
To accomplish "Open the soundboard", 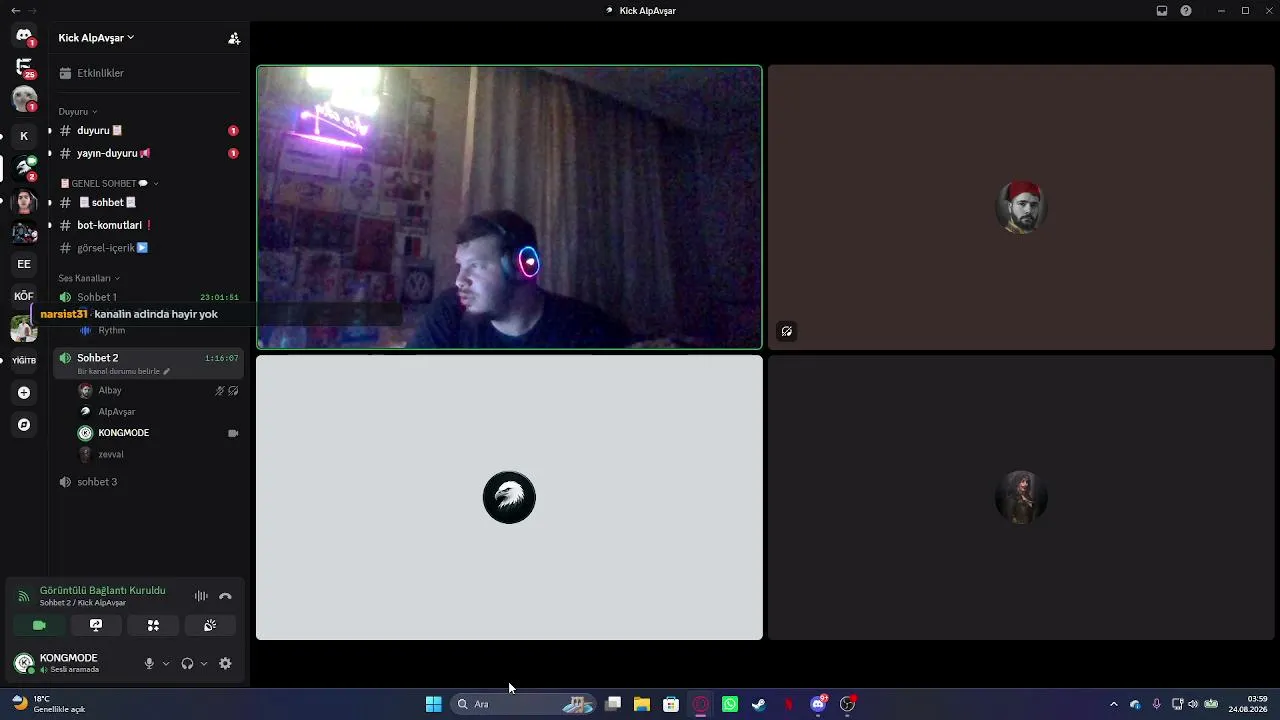I will coord(210,626).
